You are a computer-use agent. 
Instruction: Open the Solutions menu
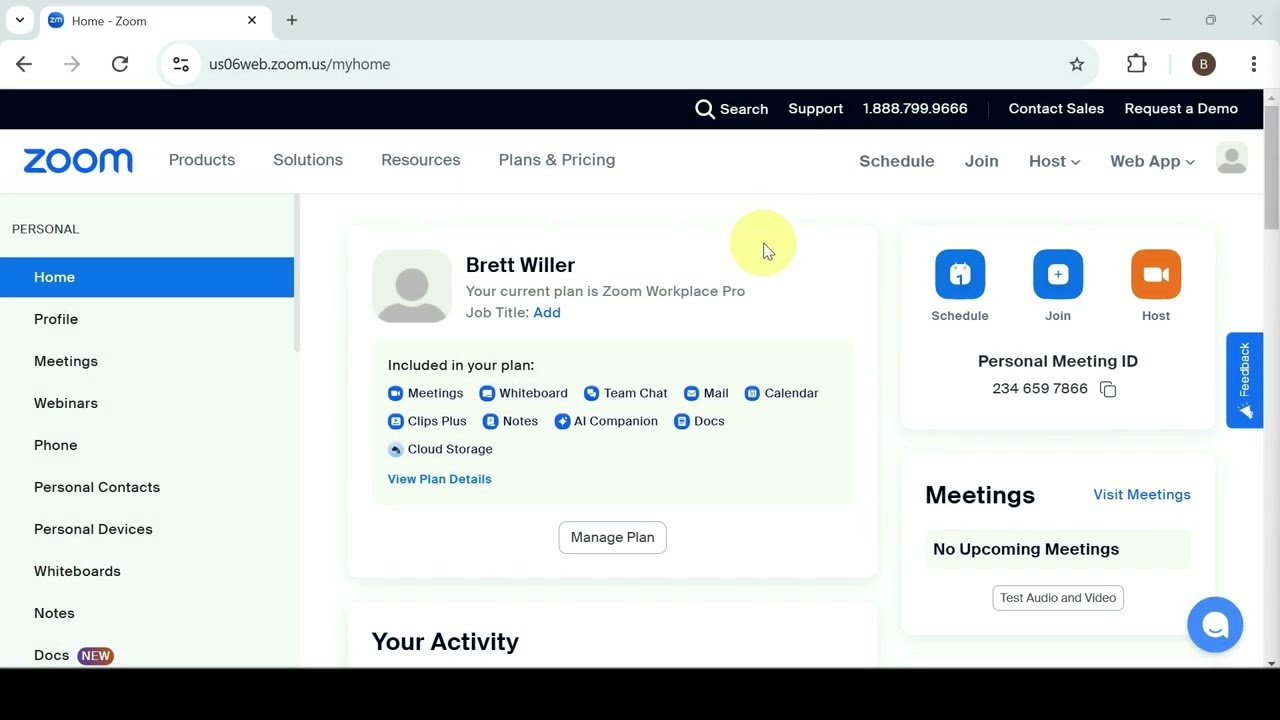click(308, 160)
